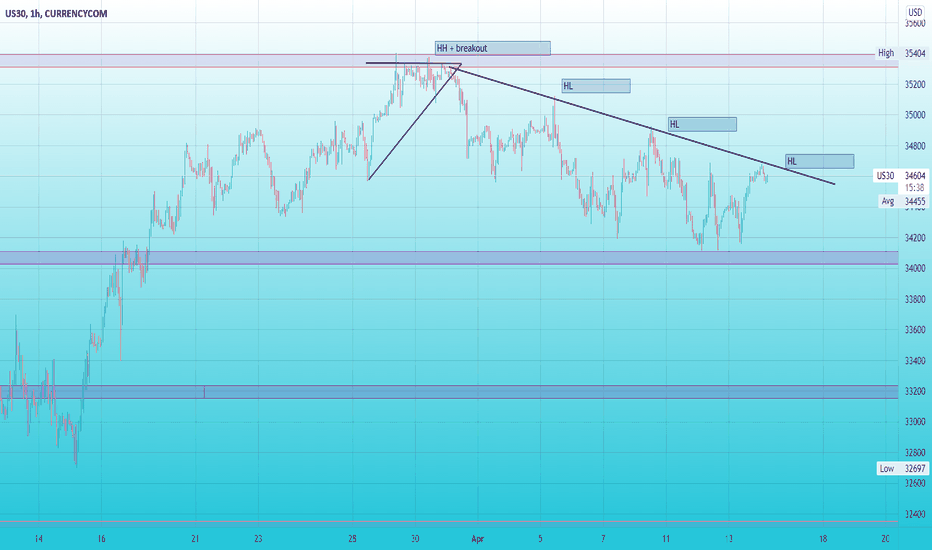The width and height of the screenshot is (932, 550).
Task: Click the 21 date on the time axis
Action: (x=196, y=539)
